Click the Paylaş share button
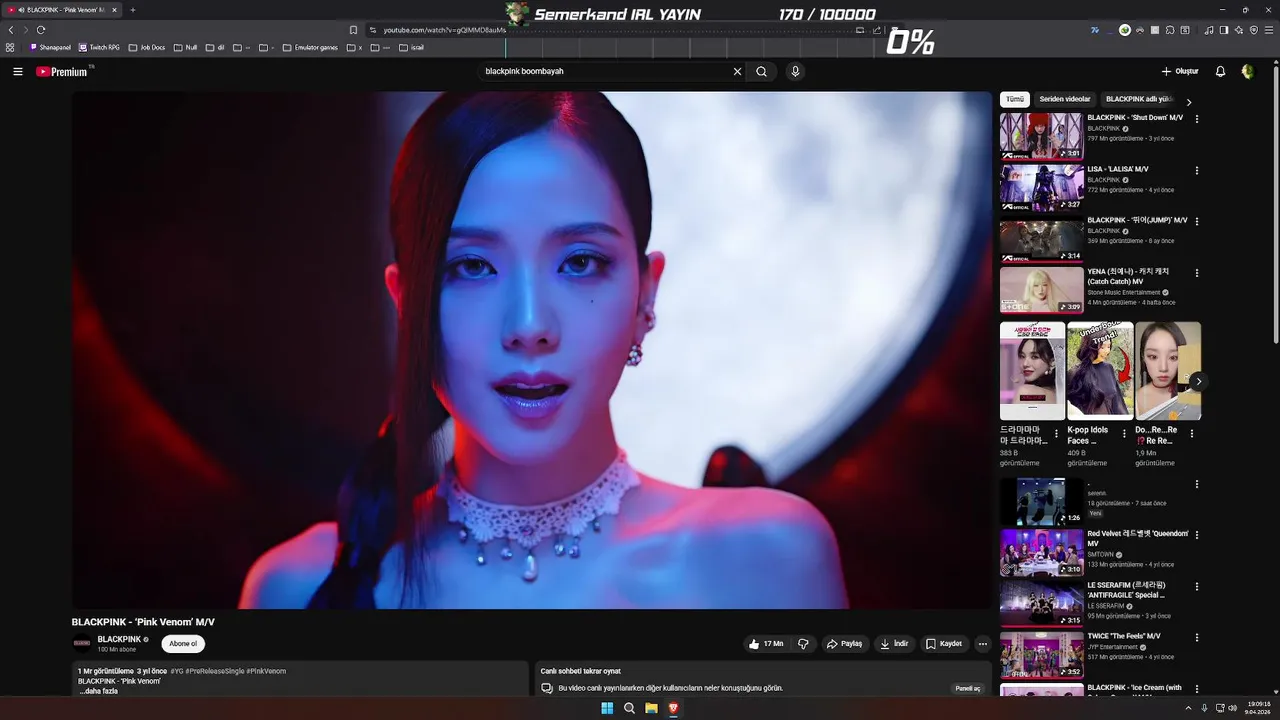 point(845,644)
